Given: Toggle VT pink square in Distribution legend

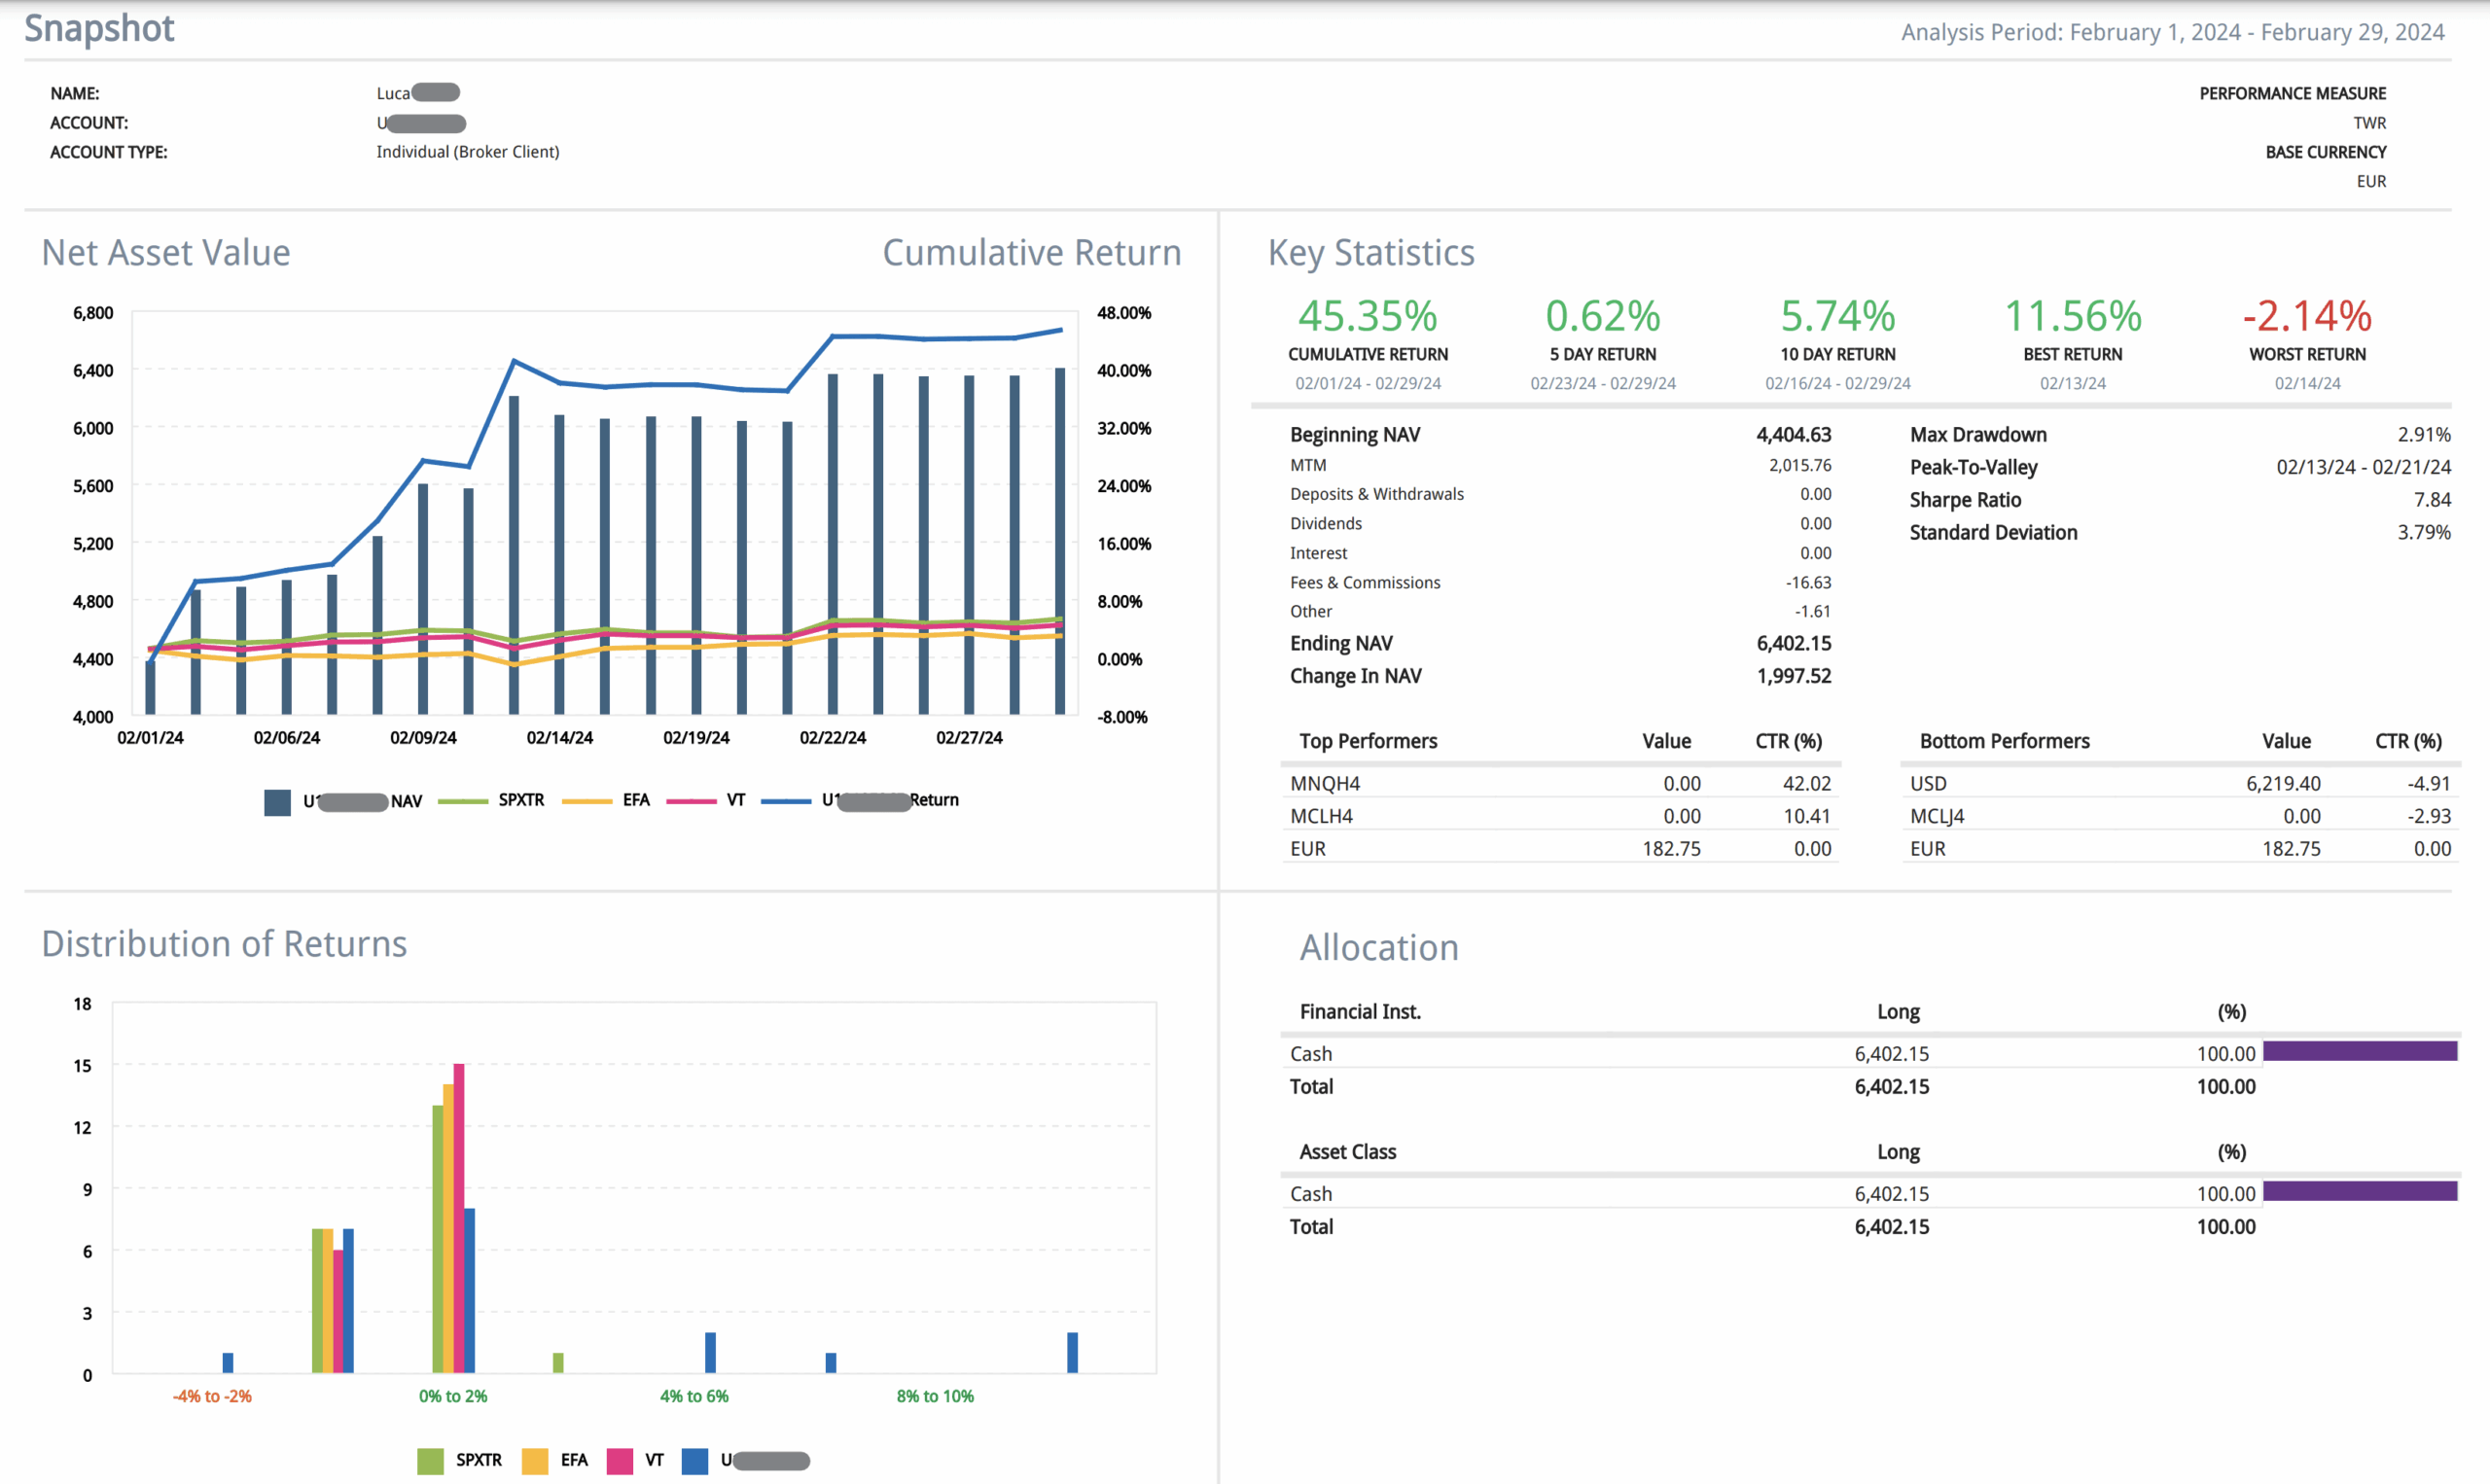Looking at the screenshot, I should coord(620,1461).
